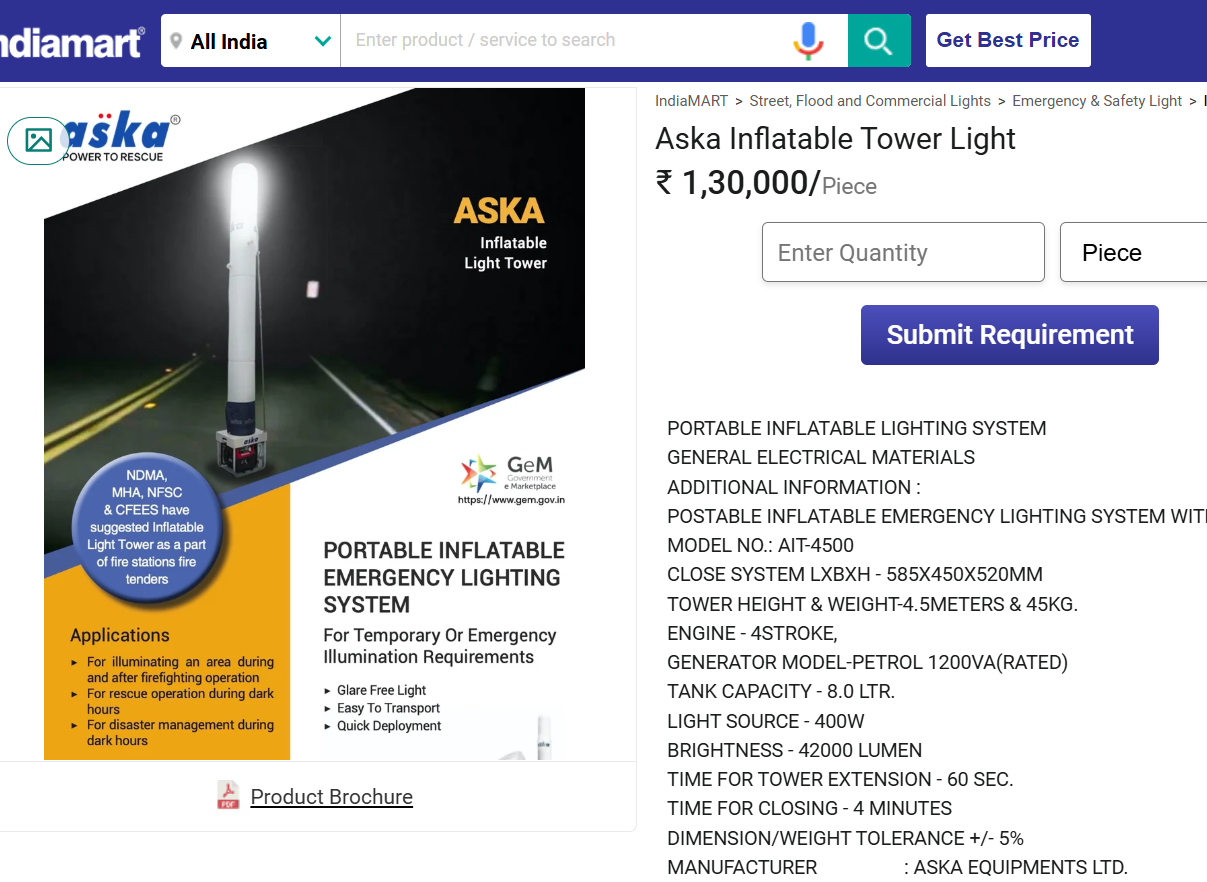This screenshot has height=882, width=1207.
Task: Select the GENERAL ELECTRICAL MATERIALS line
Action: [821, 458]
